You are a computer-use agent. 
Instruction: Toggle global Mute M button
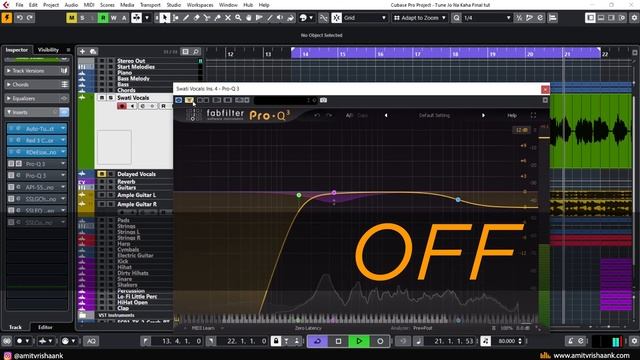[x=71, y=18]
